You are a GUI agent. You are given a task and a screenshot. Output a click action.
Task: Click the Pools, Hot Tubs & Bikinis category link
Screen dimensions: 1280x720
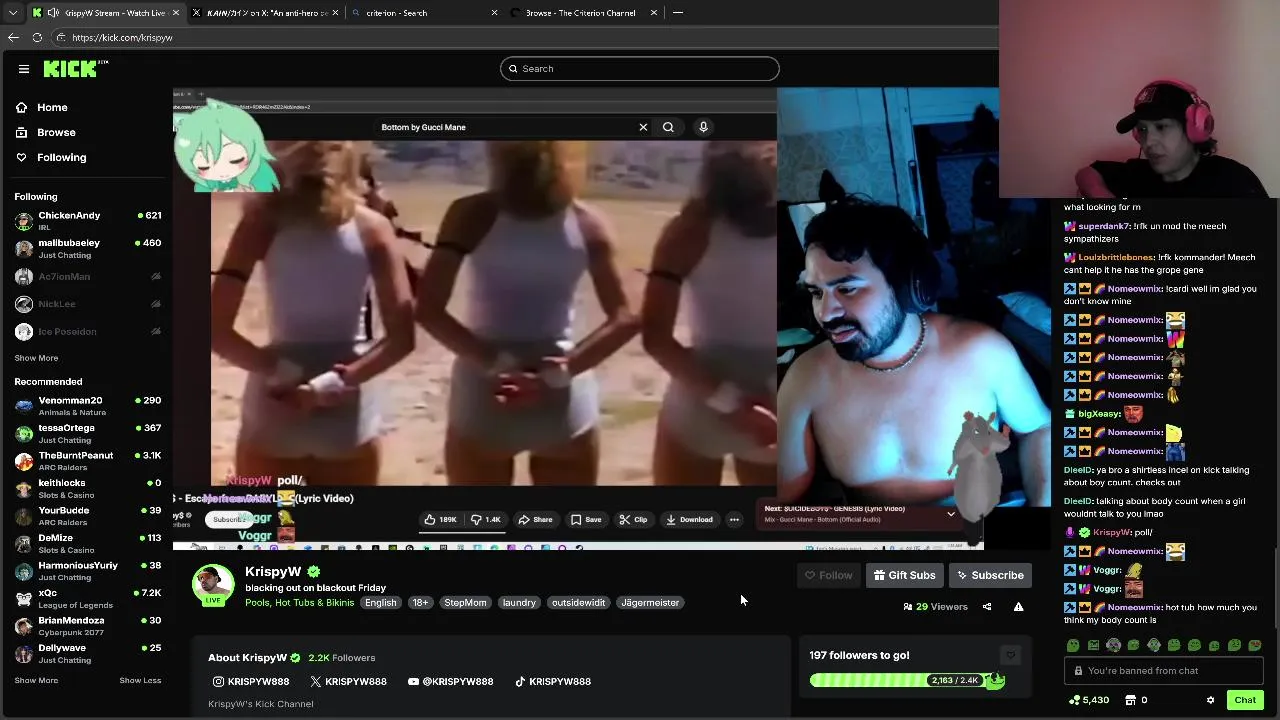(x=299, y=603)
